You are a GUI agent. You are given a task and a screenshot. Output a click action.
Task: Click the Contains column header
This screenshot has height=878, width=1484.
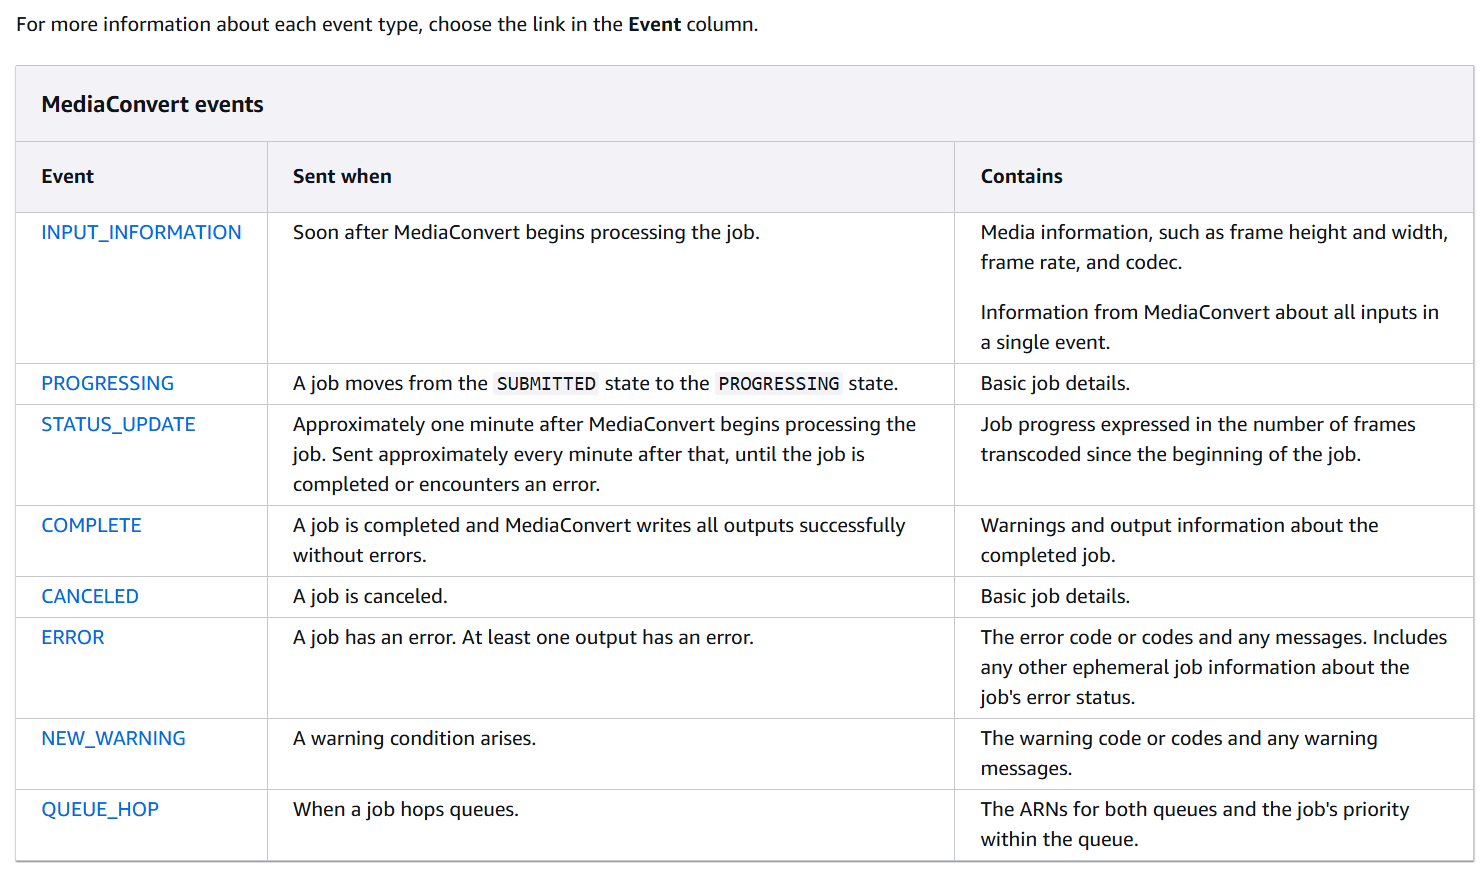1021,176
